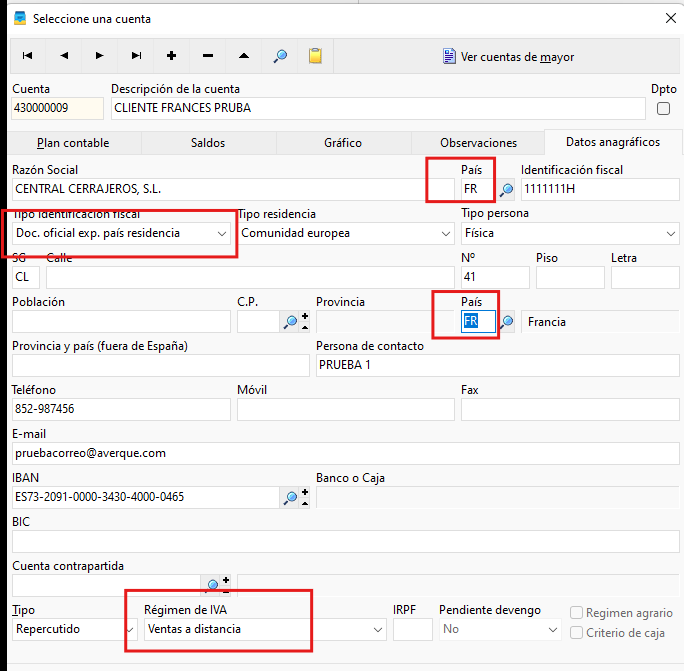Jump to the last account record
This screenshot has width=684, height=671.
click(136, 56)
